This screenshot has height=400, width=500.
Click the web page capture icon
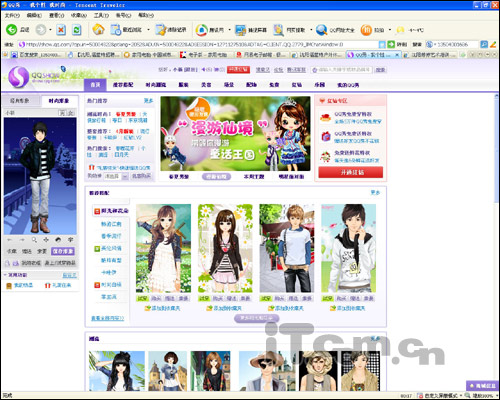tap(278, 30)
